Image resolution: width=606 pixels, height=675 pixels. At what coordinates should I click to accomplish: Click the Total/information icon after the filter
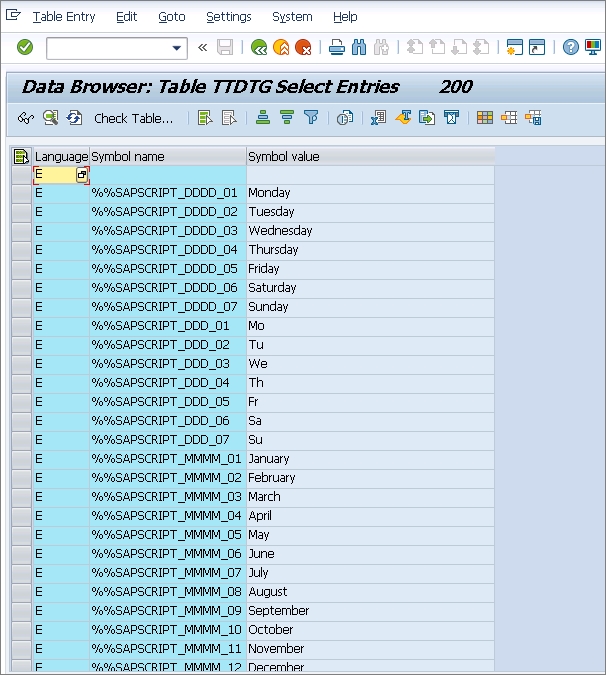[345, 118]
